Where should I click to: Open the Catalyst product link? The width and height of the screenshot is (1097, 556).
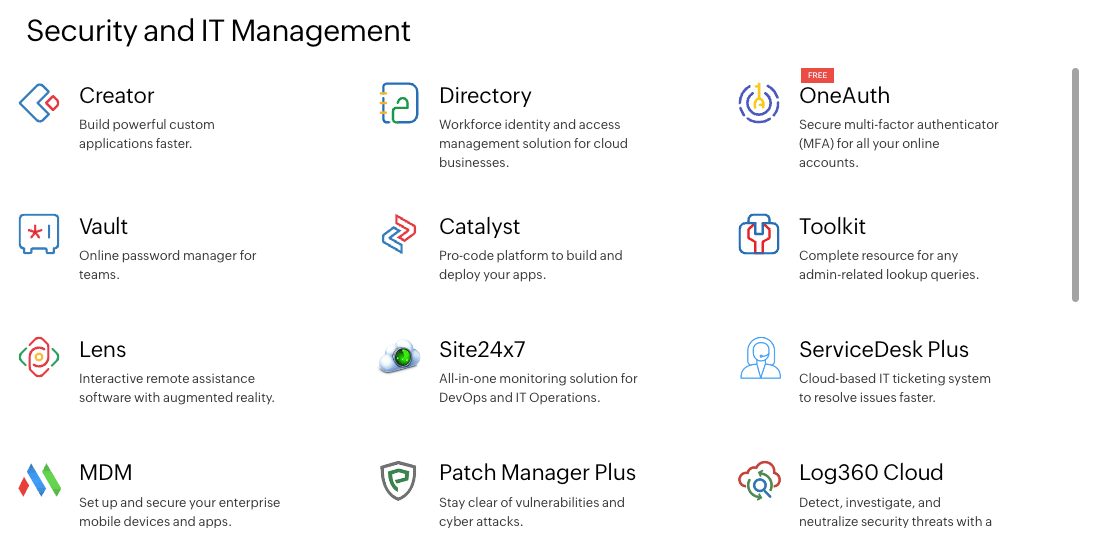tap(479, 226)
